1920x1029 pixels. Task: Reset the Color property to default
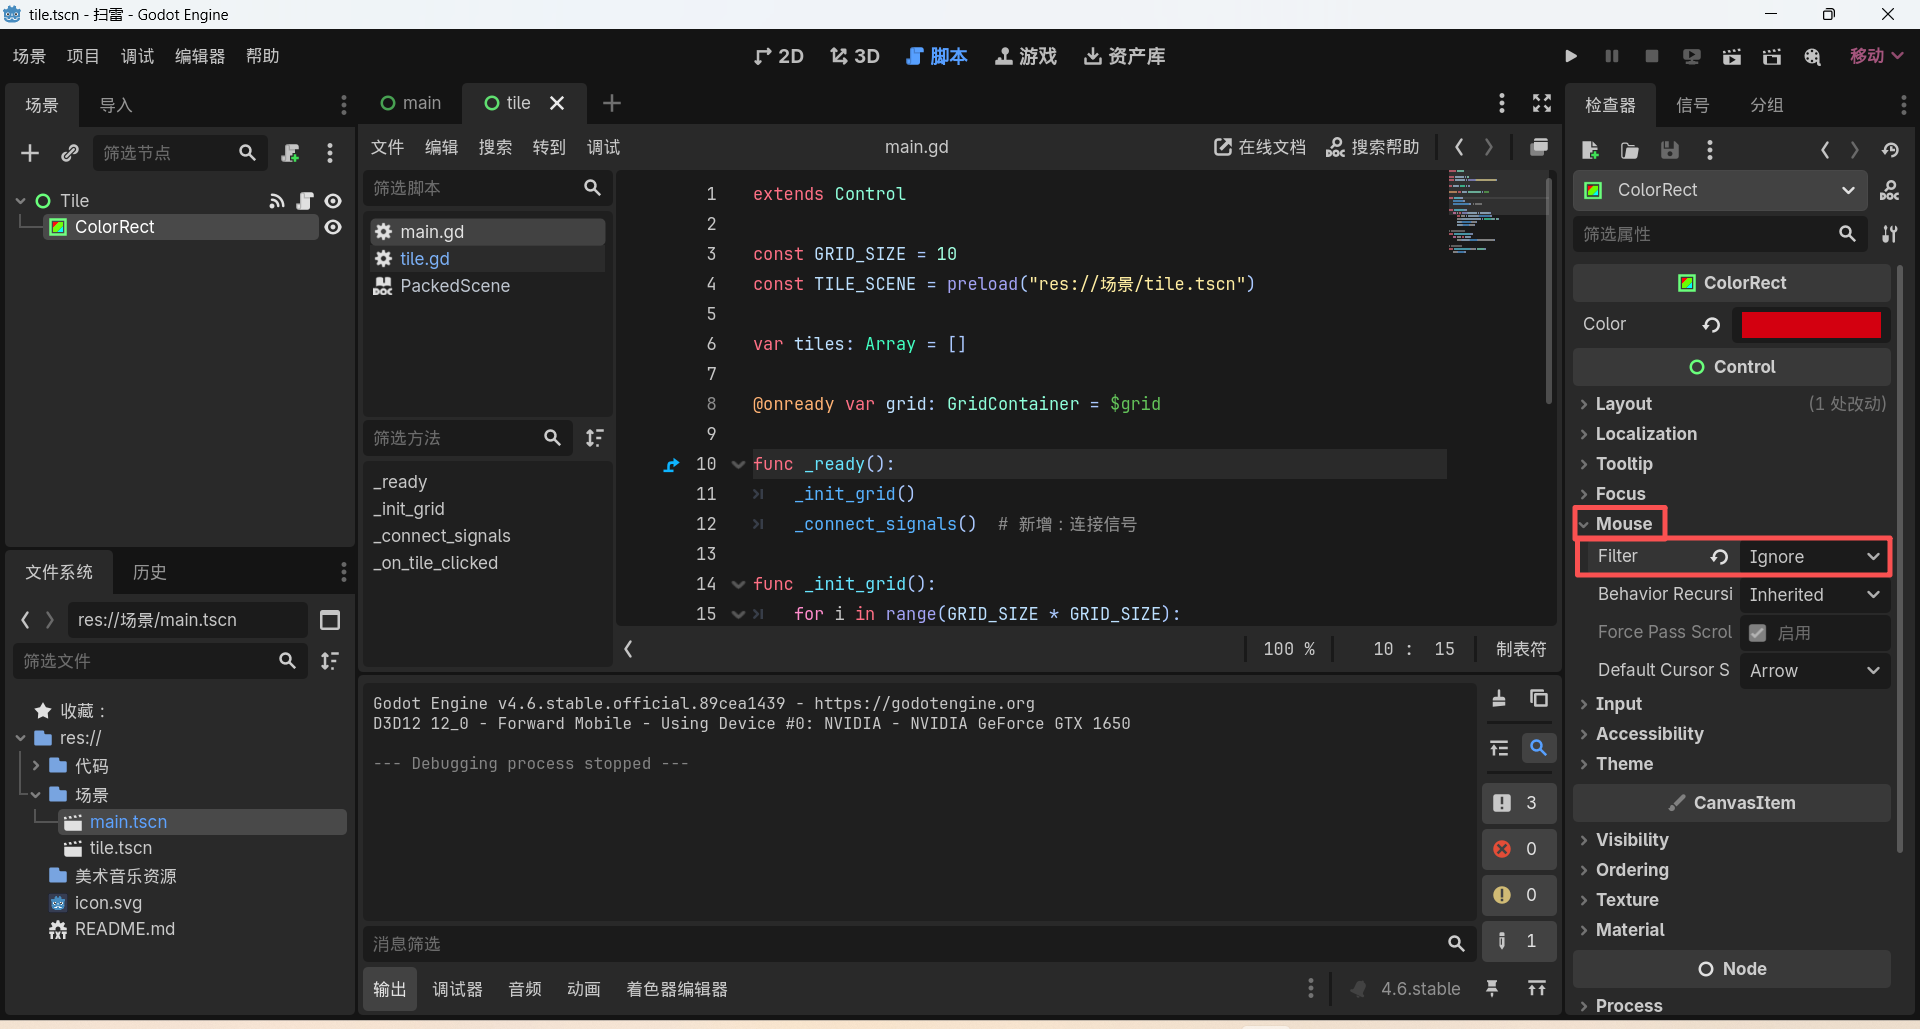click(1711, 324)
